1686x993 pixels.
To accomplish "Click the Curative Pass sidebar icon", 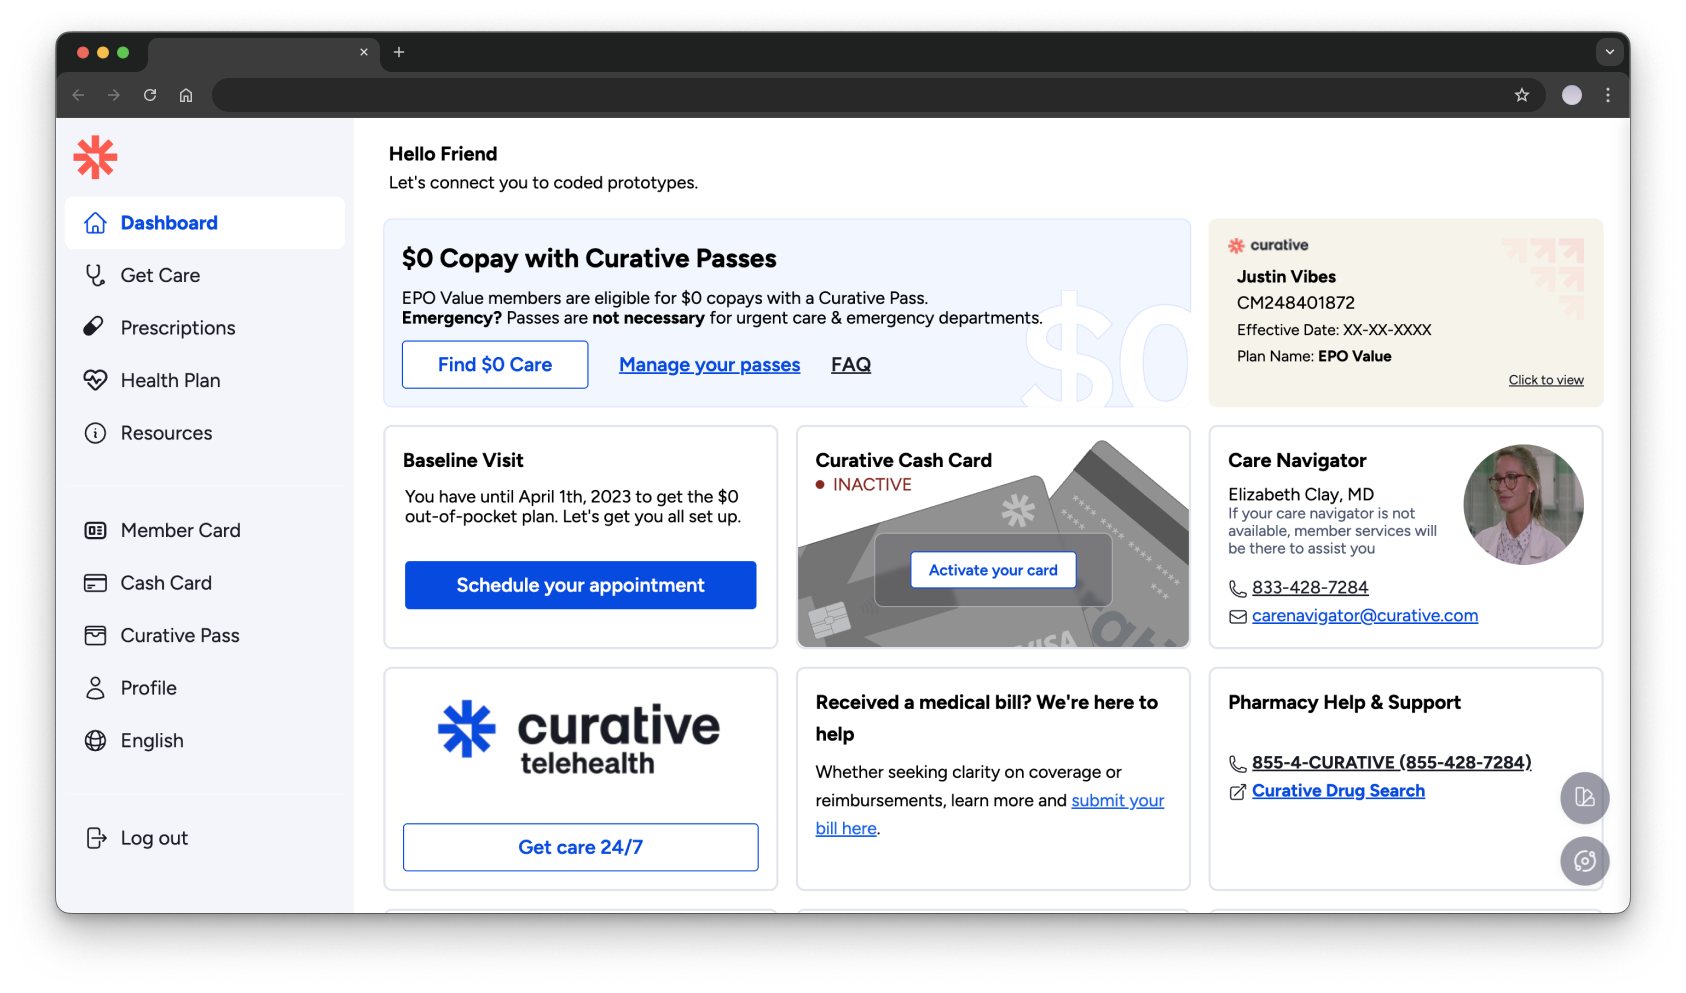I will click(95, 635).
